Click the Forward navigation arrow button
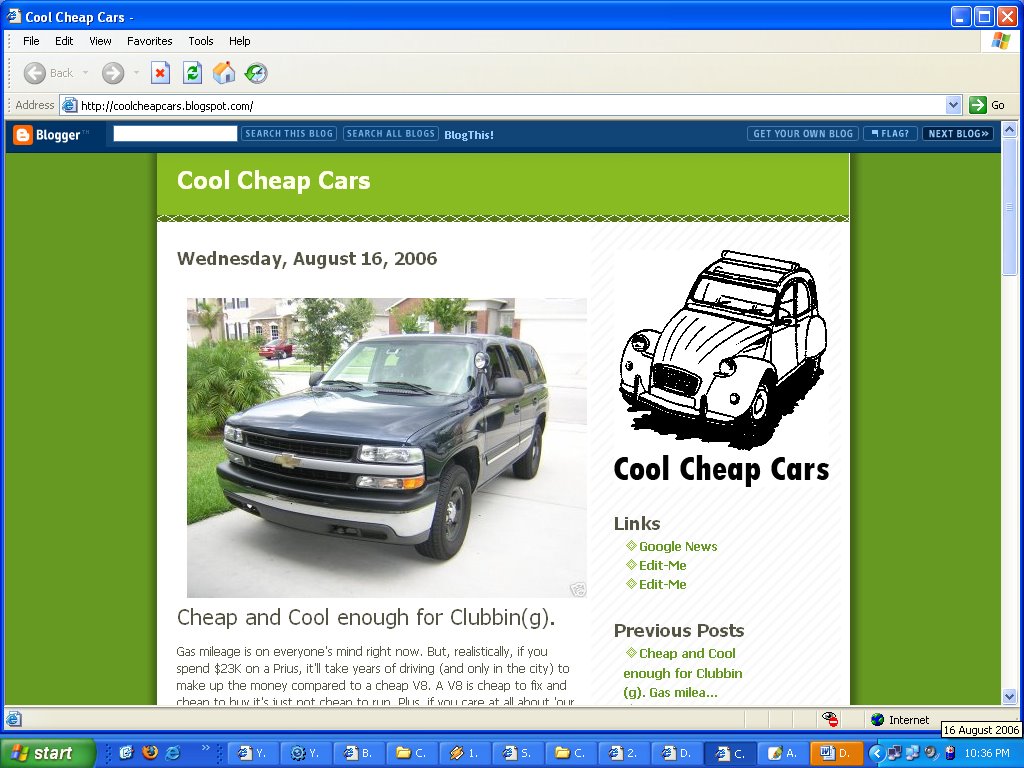Image resolution: width=1024 pixels, height=768 pixels. point(112,73)
